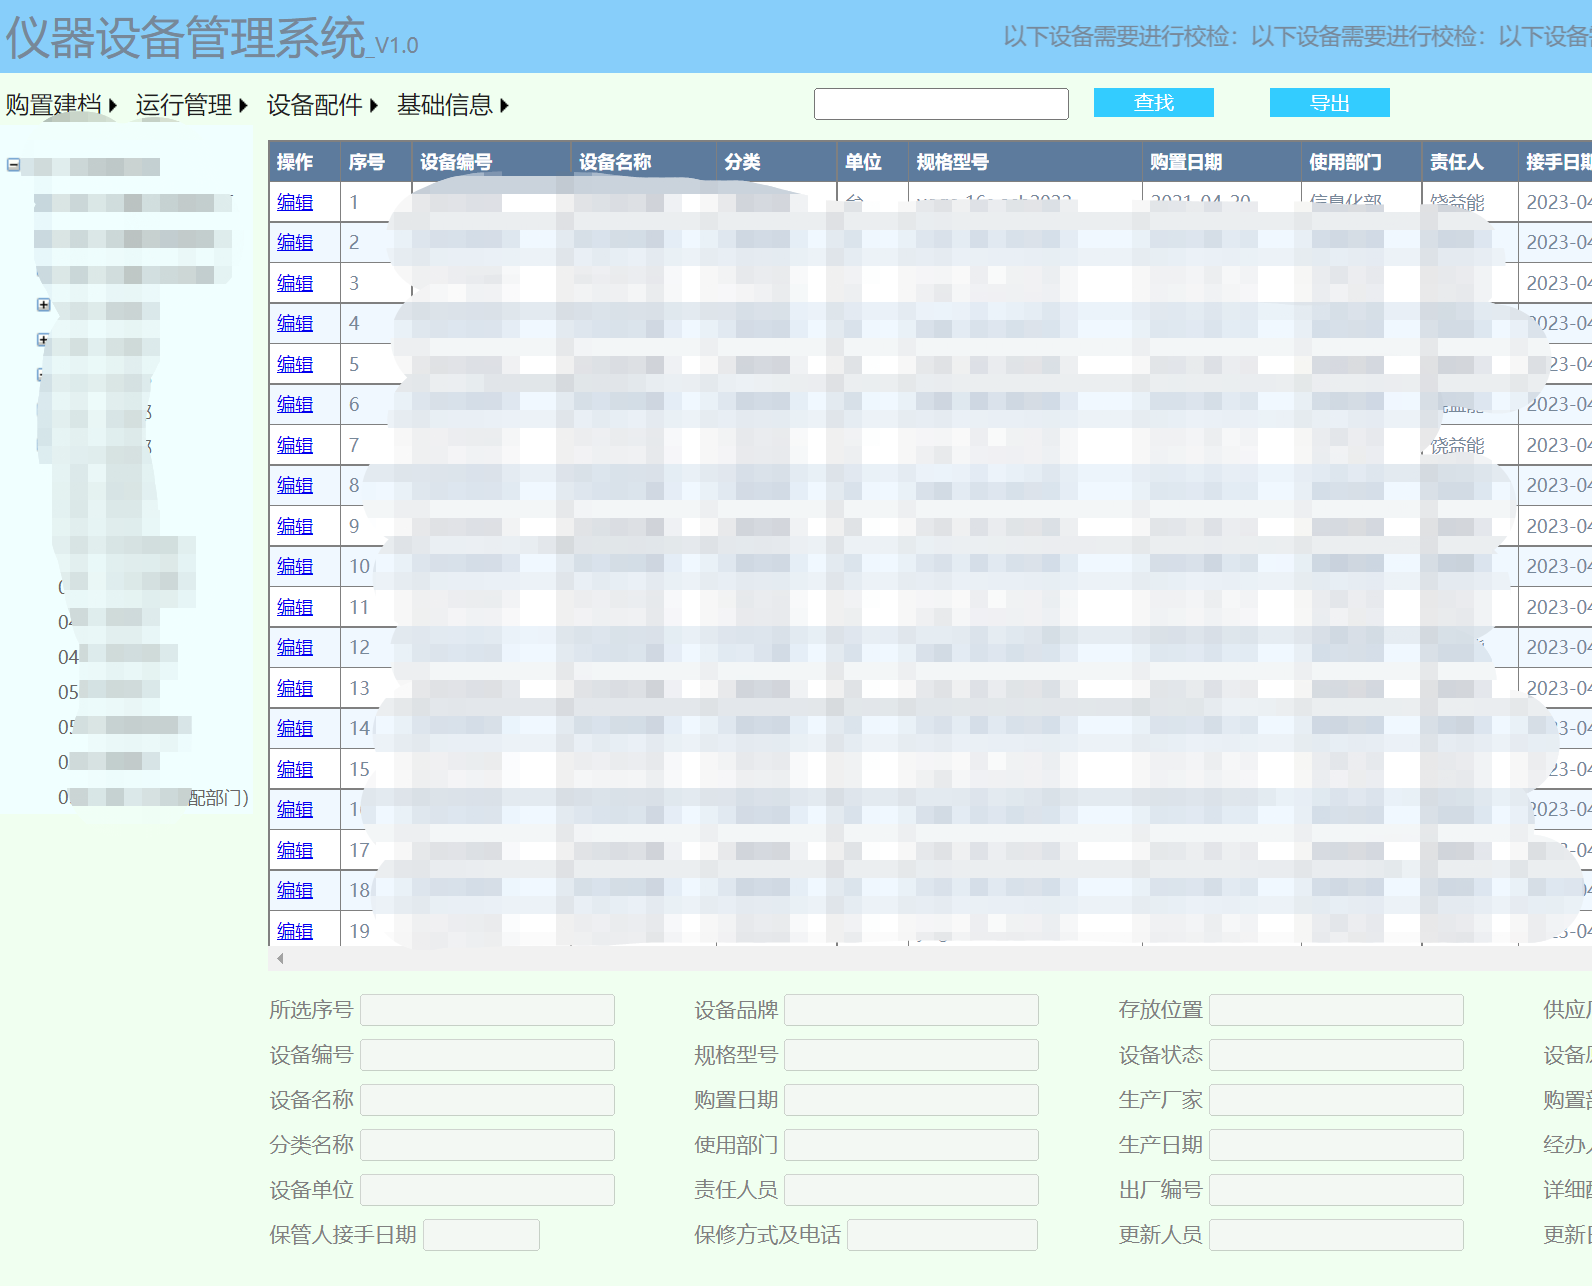This screenshot has width=1592, height=1286.
Task: Click the 查找 search button
Action: click(1153, 103)
